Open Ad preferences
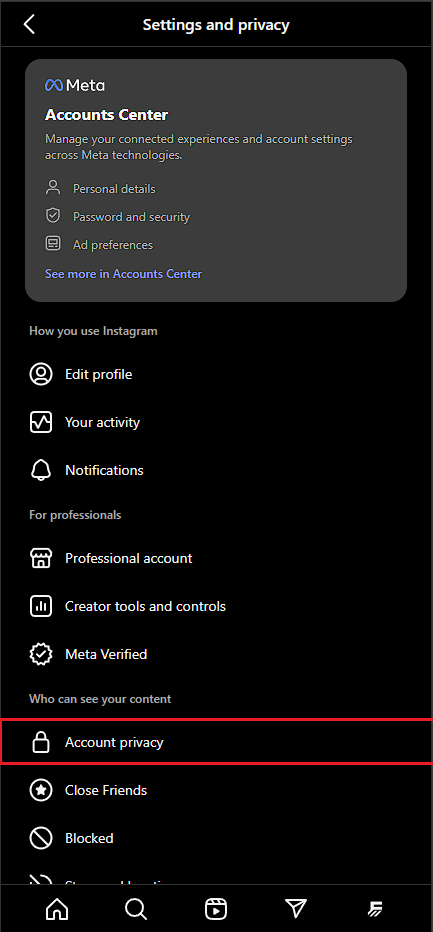This screenshot has height=932, width=433. [113, 245]
